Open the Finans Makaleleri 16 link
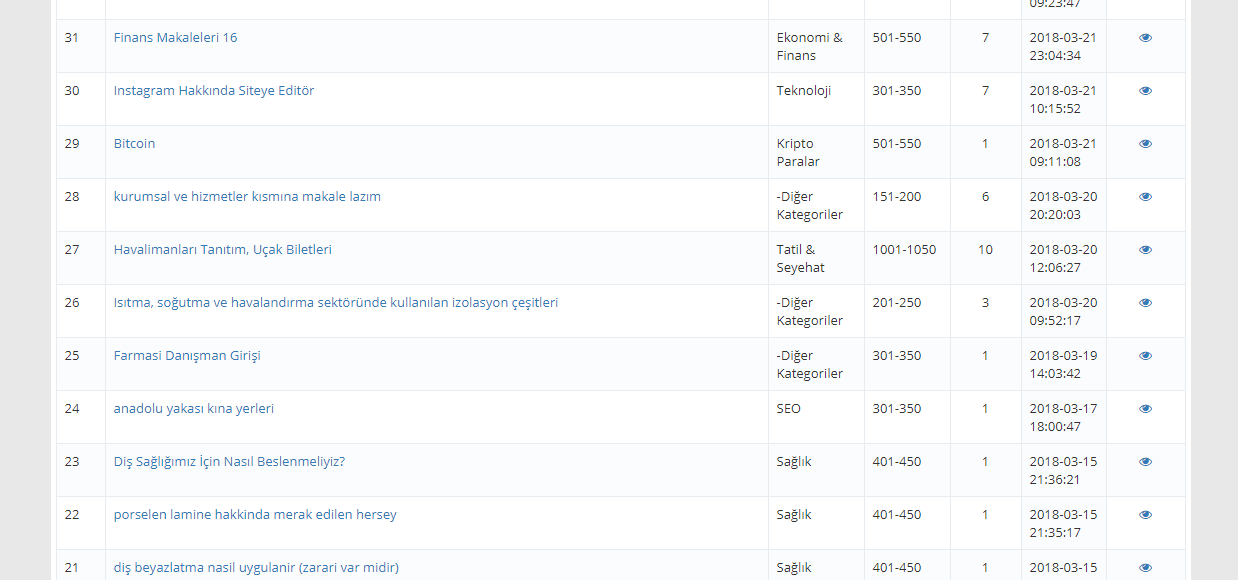 coord(175,38)
